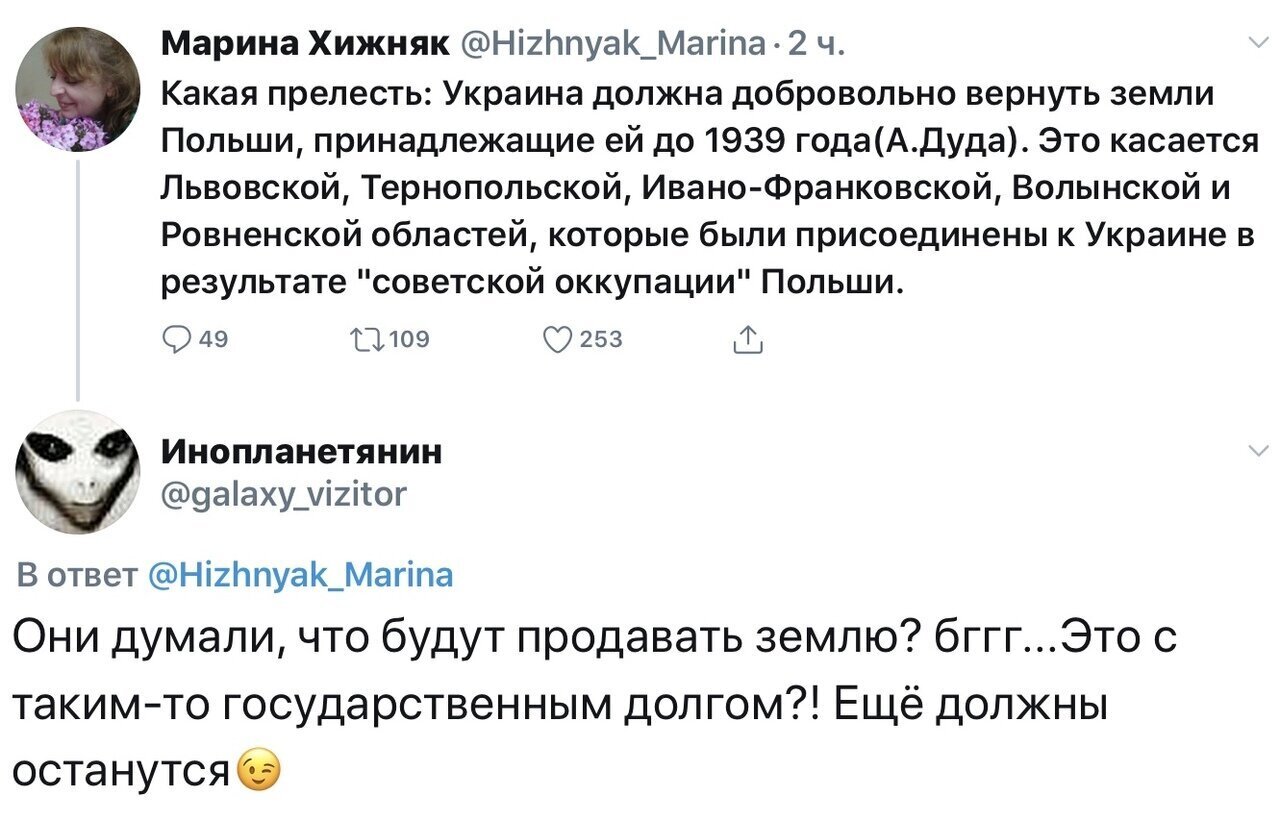
Task: Click the 253 likes count number
Action: pos(600,340)
